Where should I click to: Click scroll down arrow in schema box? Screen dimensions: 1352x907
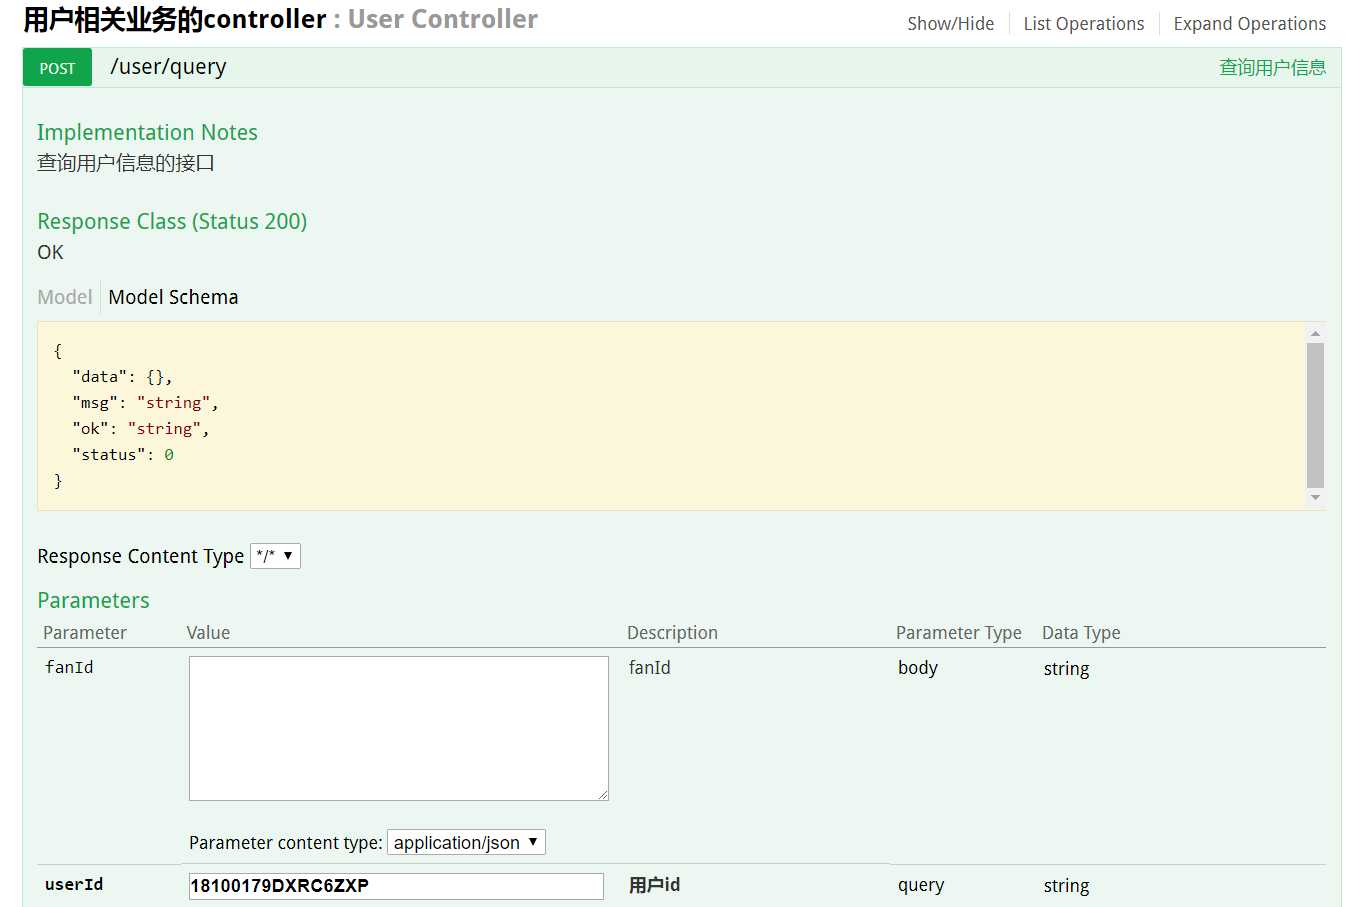(1315, 497)
